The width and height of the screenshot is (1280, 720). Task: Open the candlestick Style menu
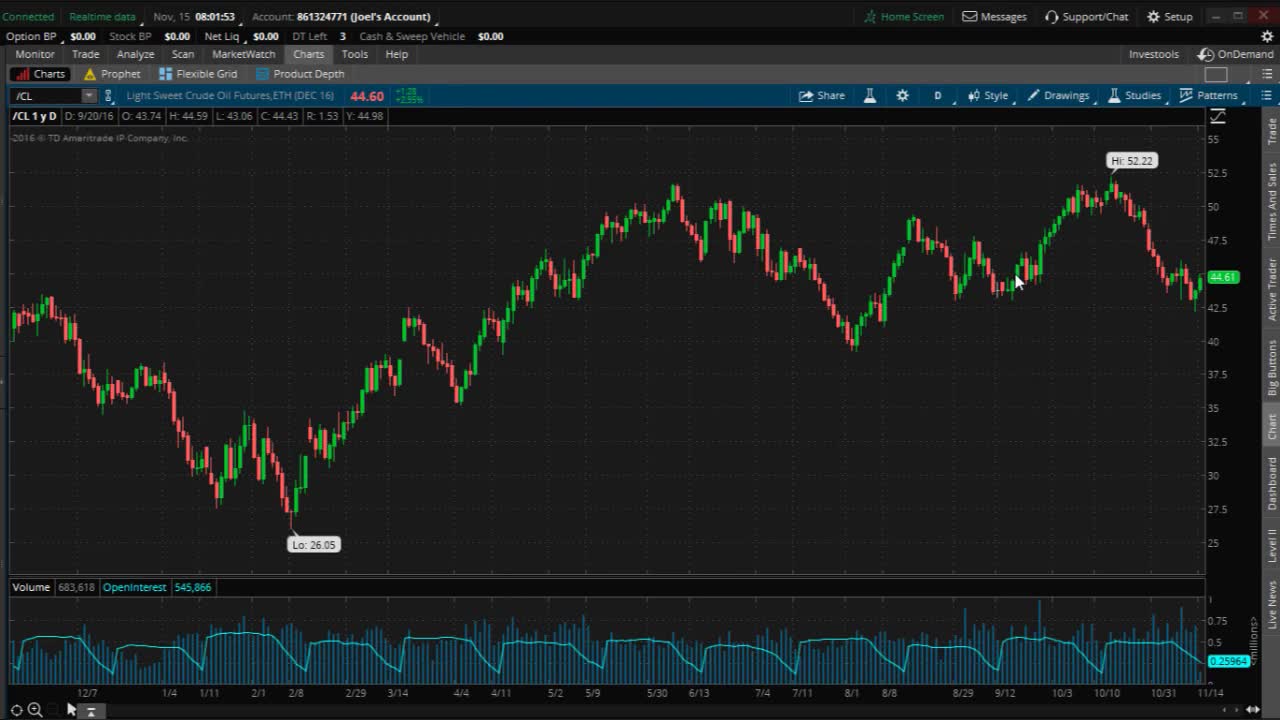988,96
